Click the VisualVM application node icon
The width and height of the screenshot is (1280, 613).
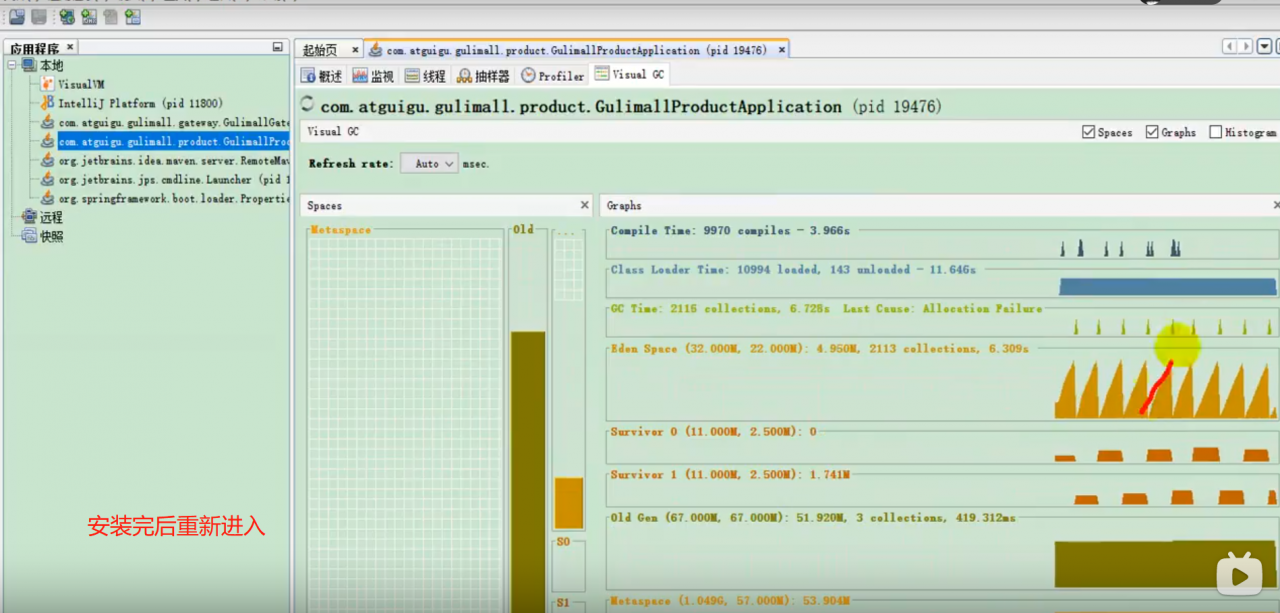[47, 84]
